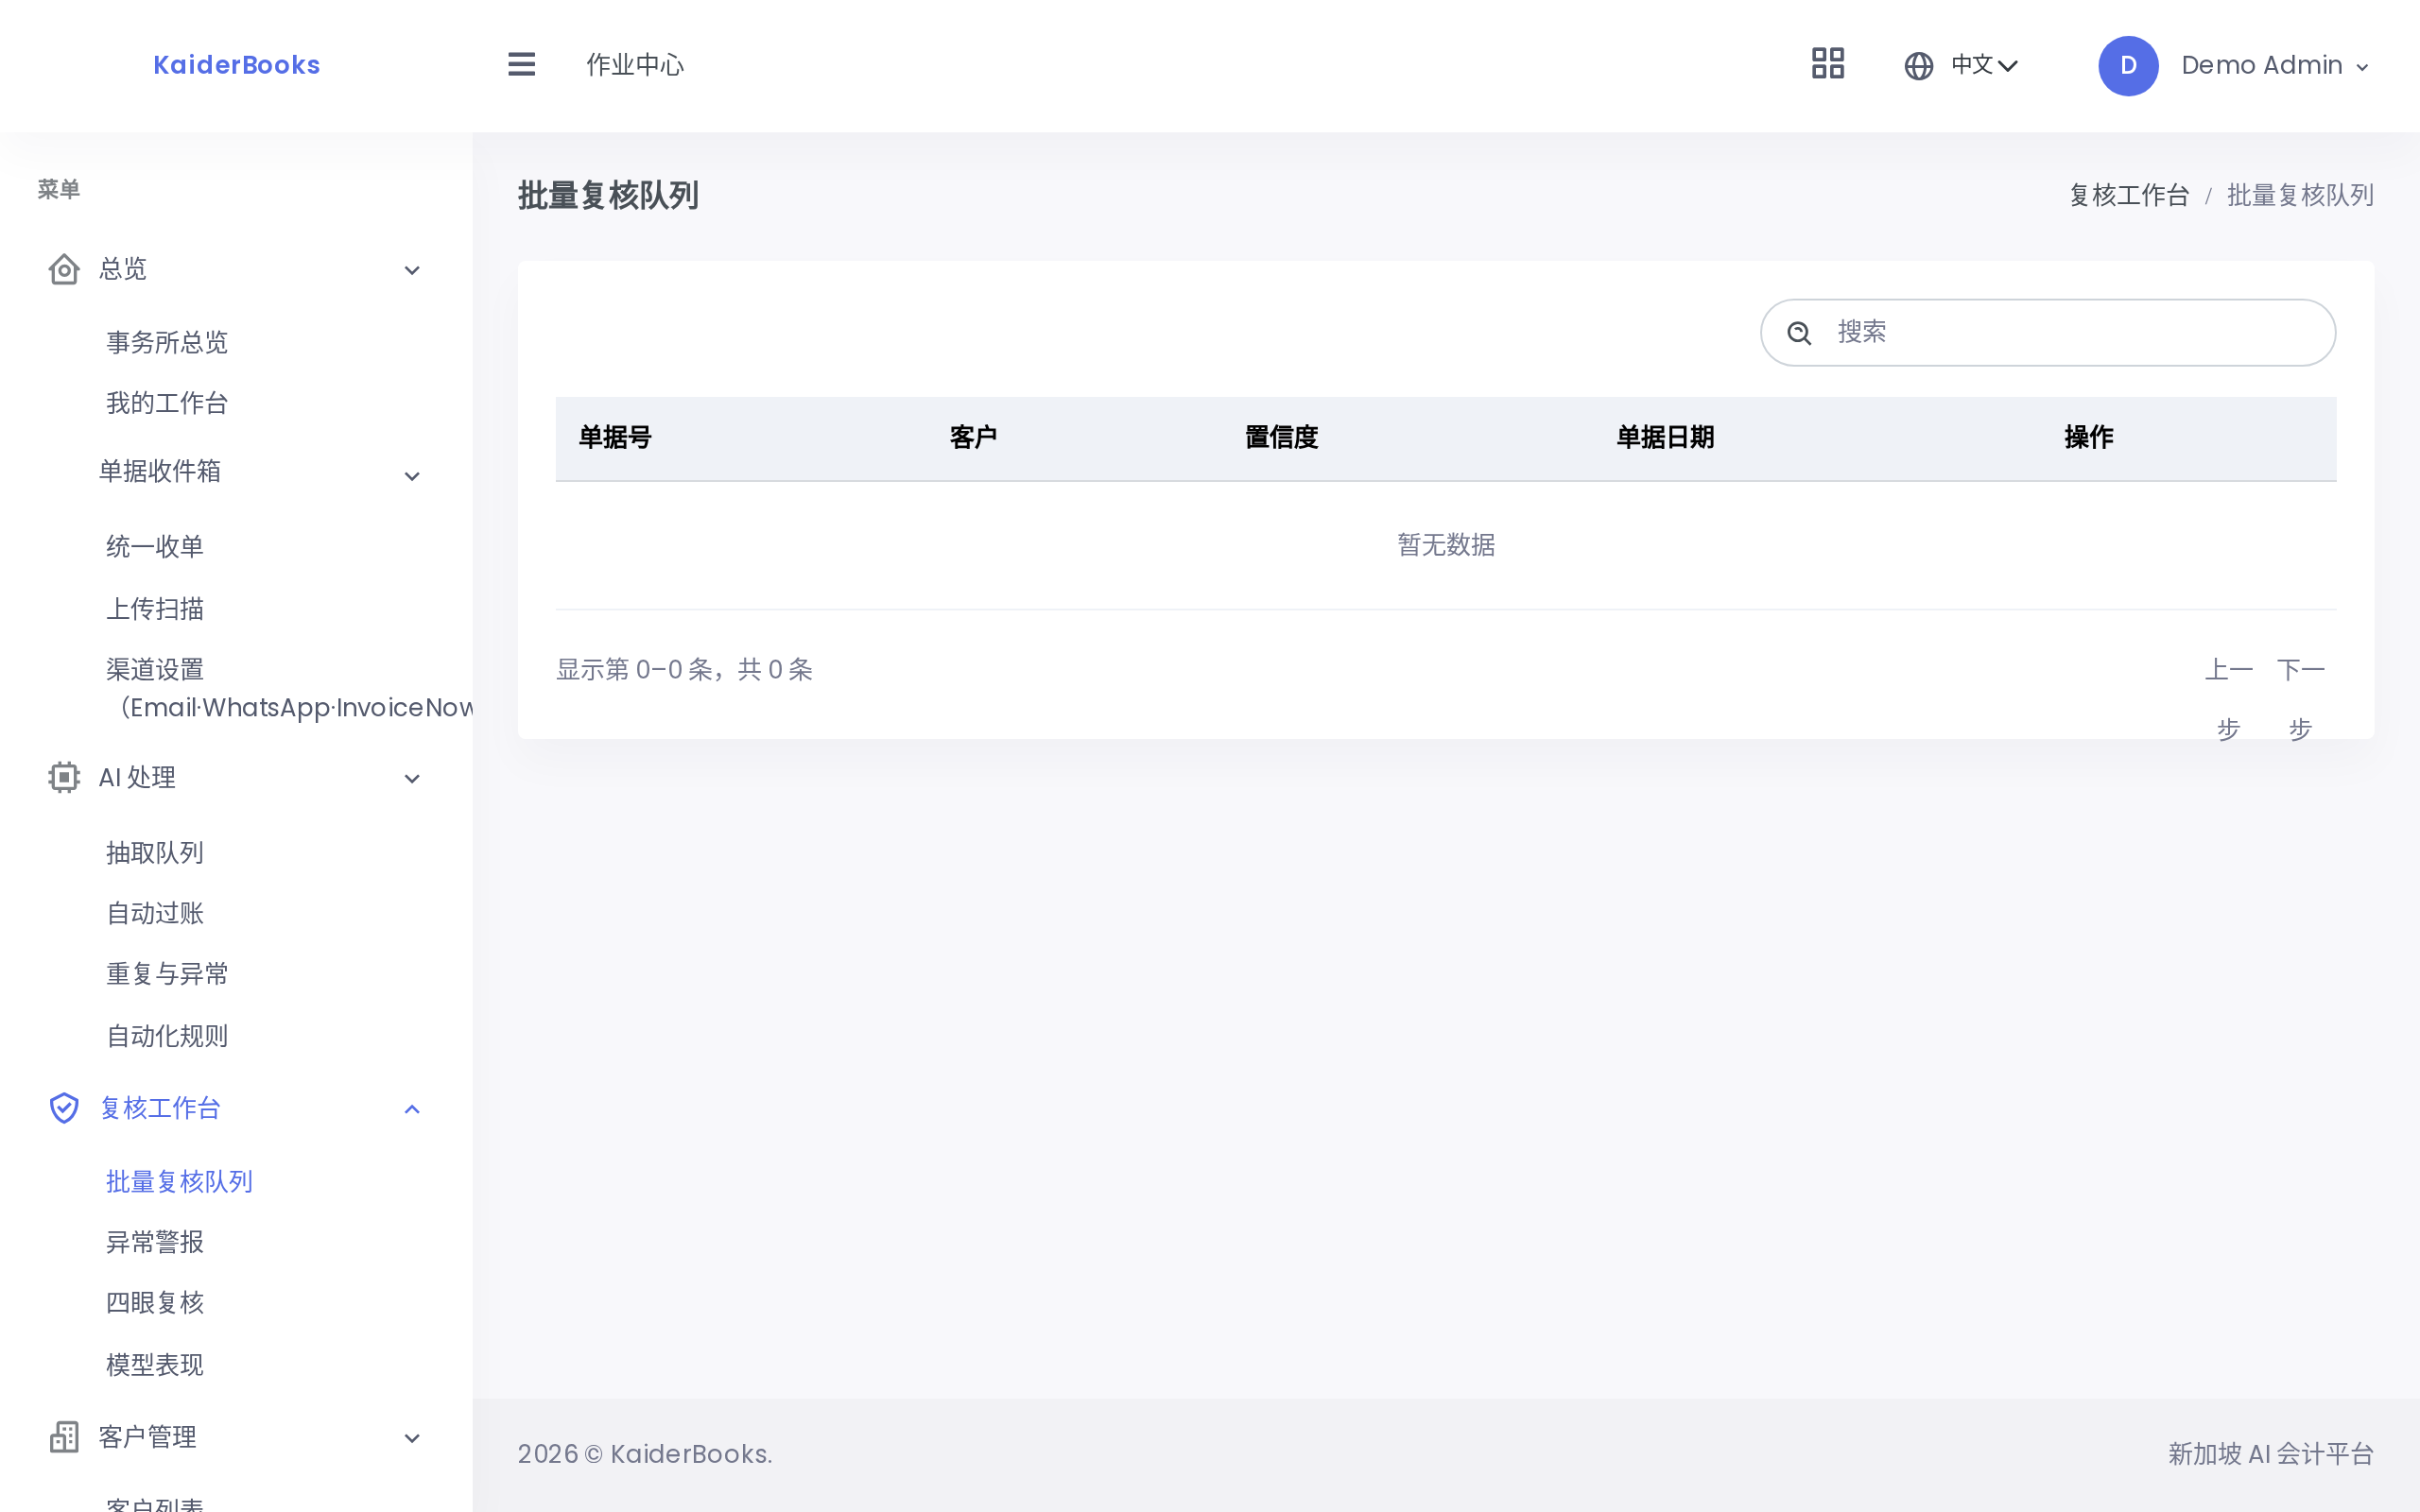Click the 显示第 0–0 条 info text
This screenshot has height=1512, width=2420.
click(x=684, y=670)
